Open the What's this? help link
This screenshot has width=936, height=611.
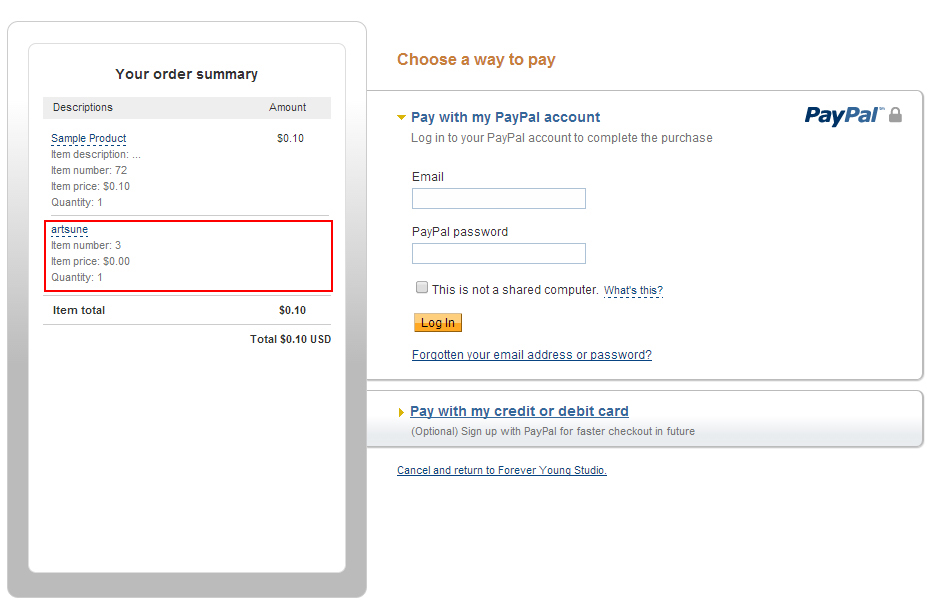633,291
